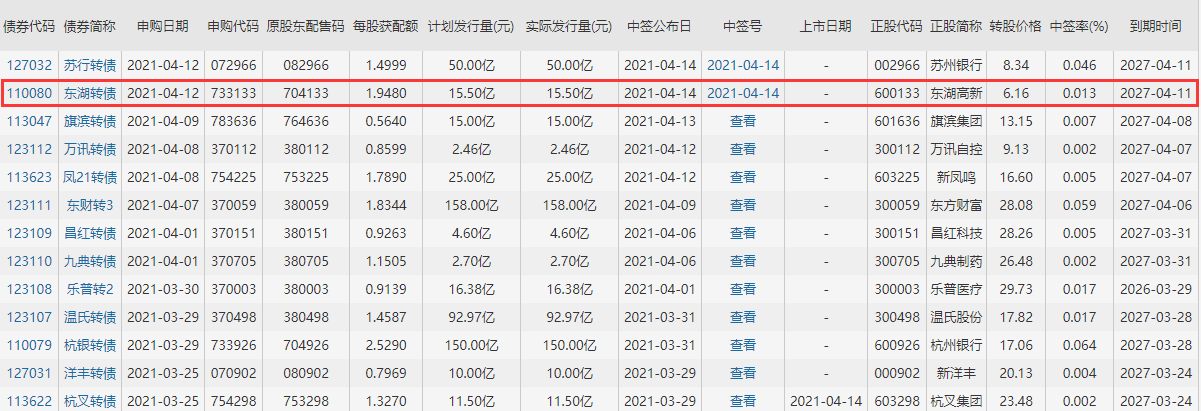Screen dimensions: 1201x411
Task: Open bond code link 113047
Action: click(x=29, y=121)
